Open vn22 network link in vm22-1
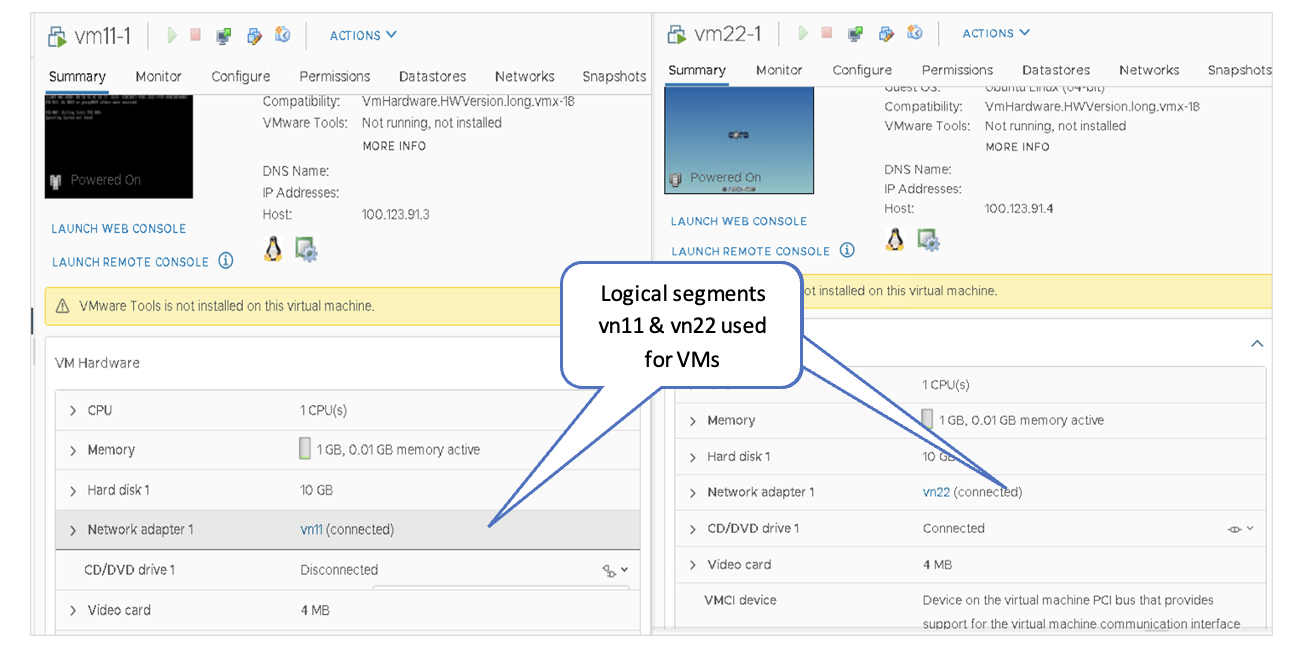 pos(936,492)
